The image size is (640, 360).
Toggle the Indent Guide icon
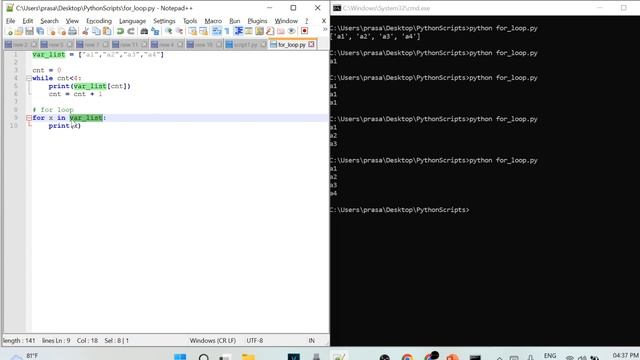point(238,31)
